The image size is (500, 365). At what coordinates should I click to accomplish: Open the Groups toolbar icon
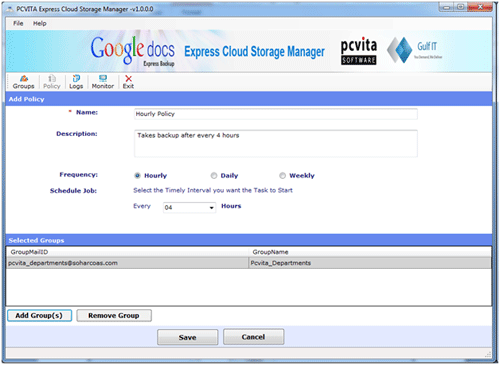coord(23,82)
